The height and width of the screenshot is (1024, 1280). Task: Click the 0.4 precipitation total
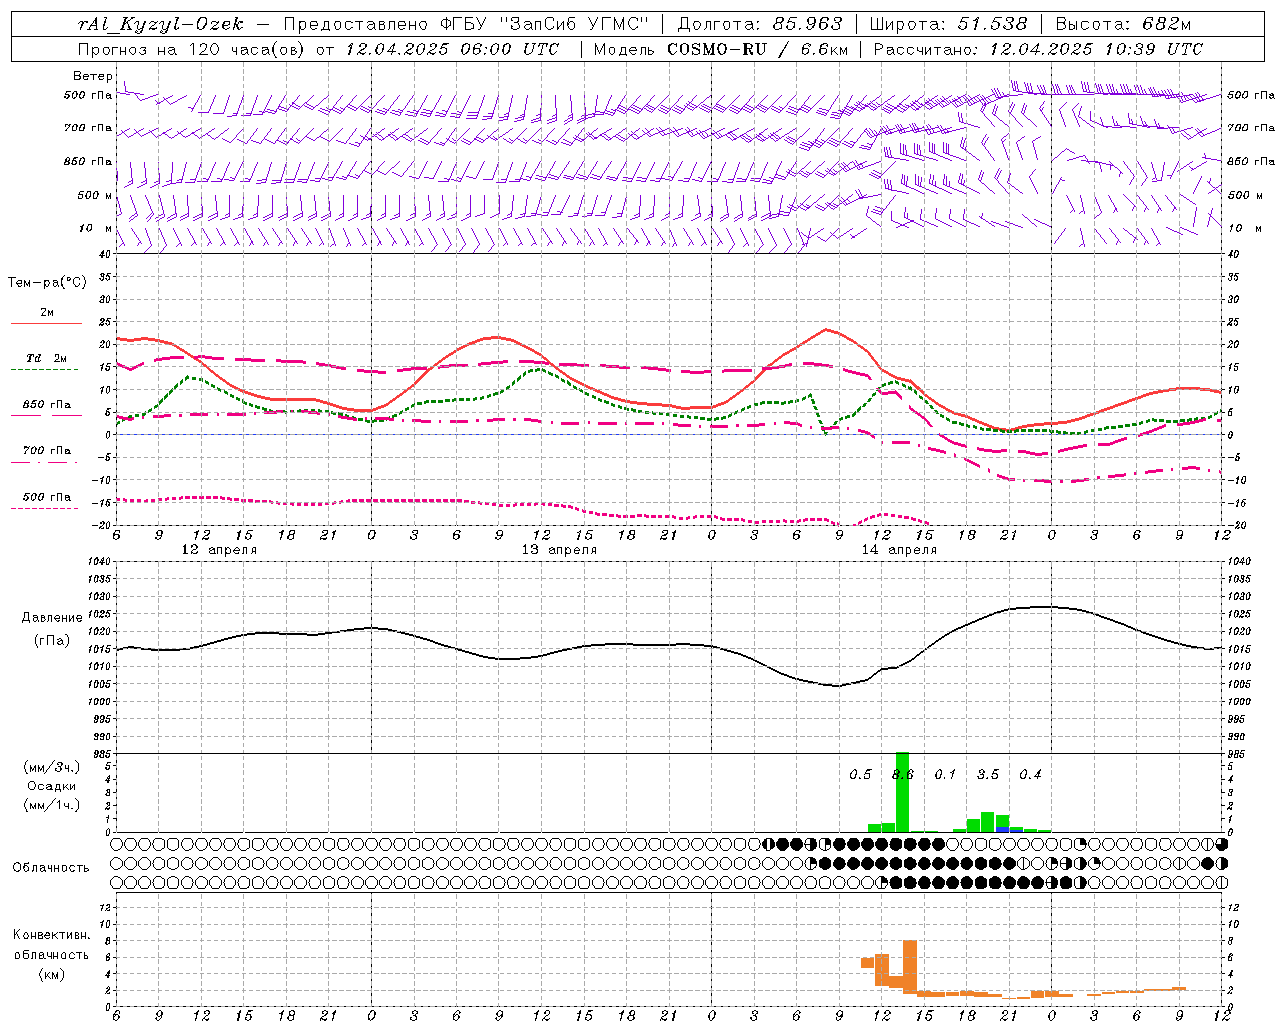pos(1030,775)
